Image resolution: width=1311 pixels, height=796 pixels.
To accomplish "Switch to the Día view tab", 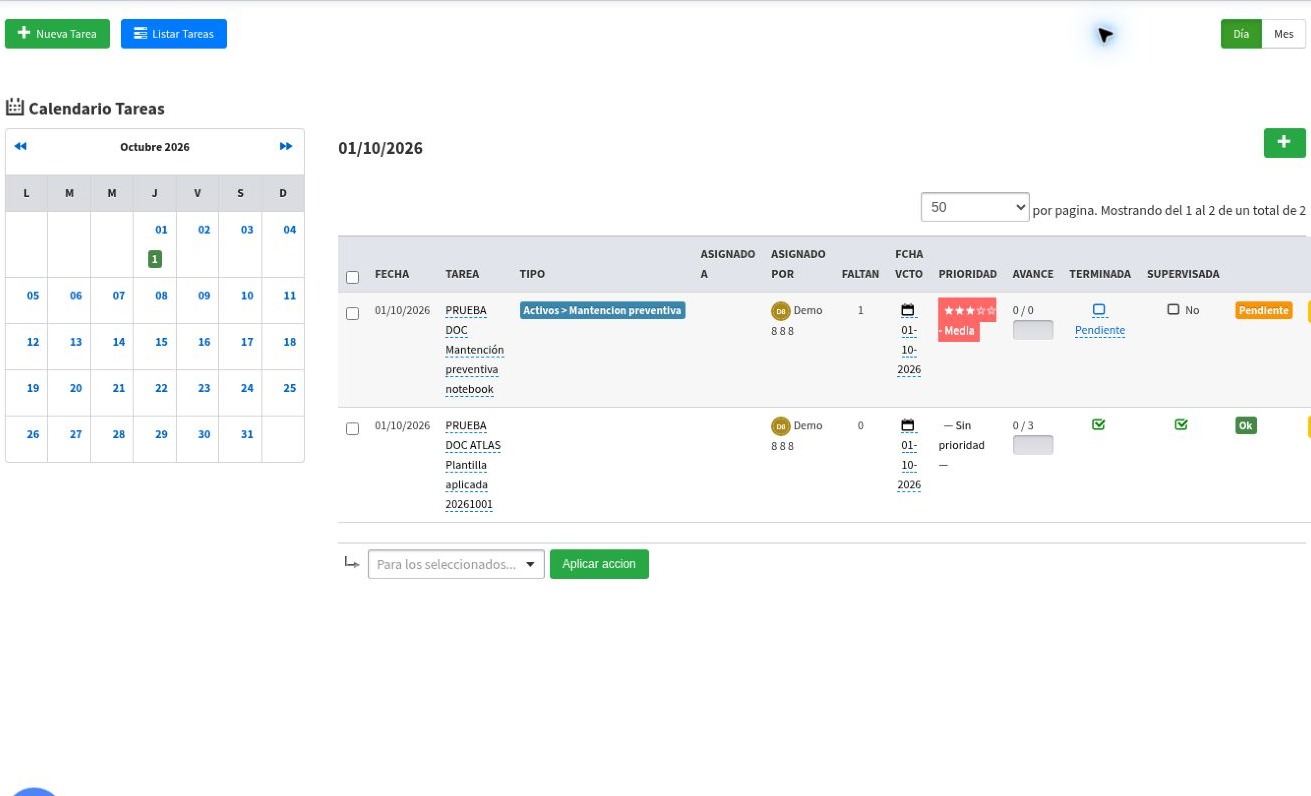I will click(x=1241, y=34).
